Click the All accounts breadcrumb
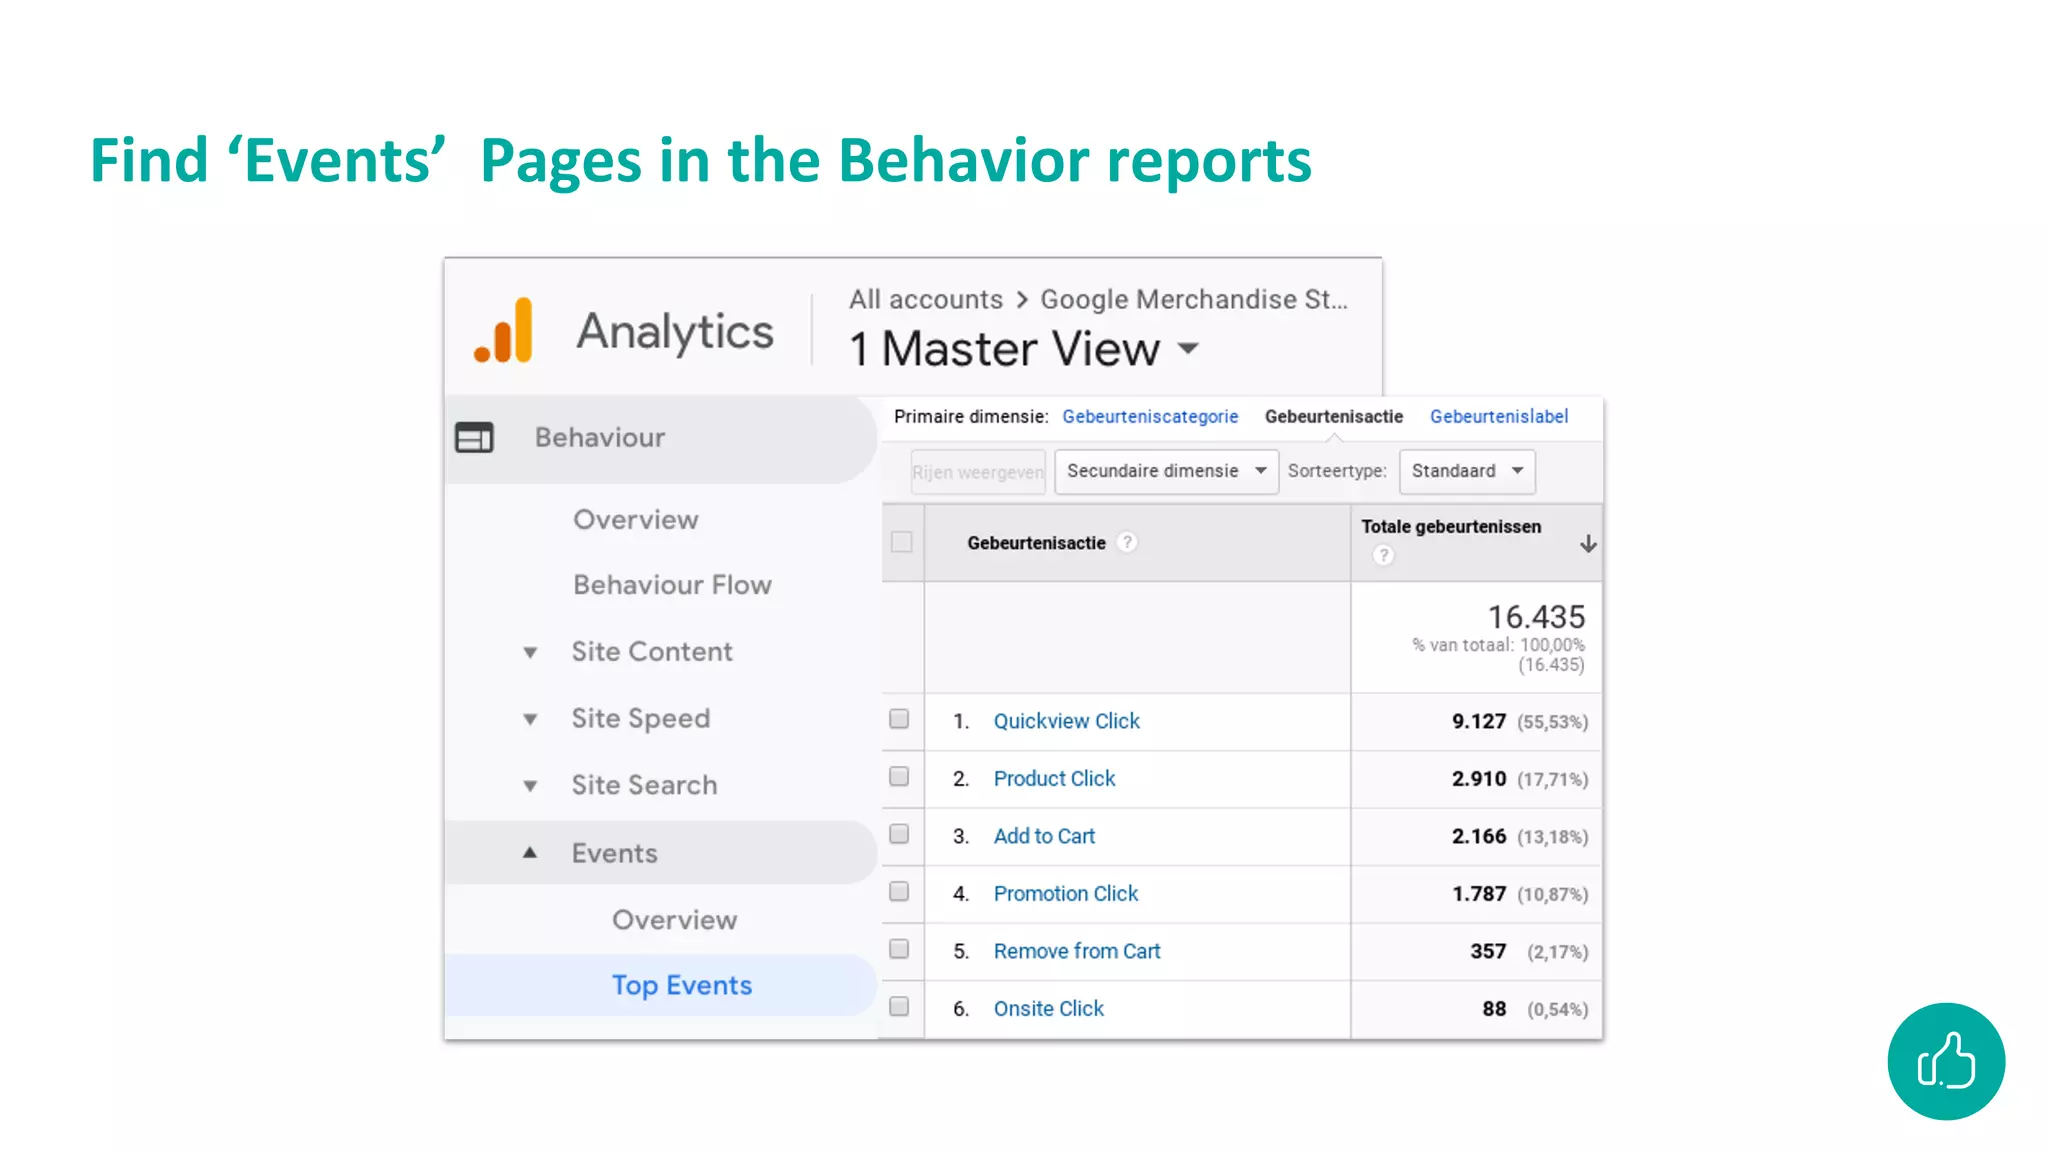The width and height of the screenshot is (2048, 1152). coord(926,299)
